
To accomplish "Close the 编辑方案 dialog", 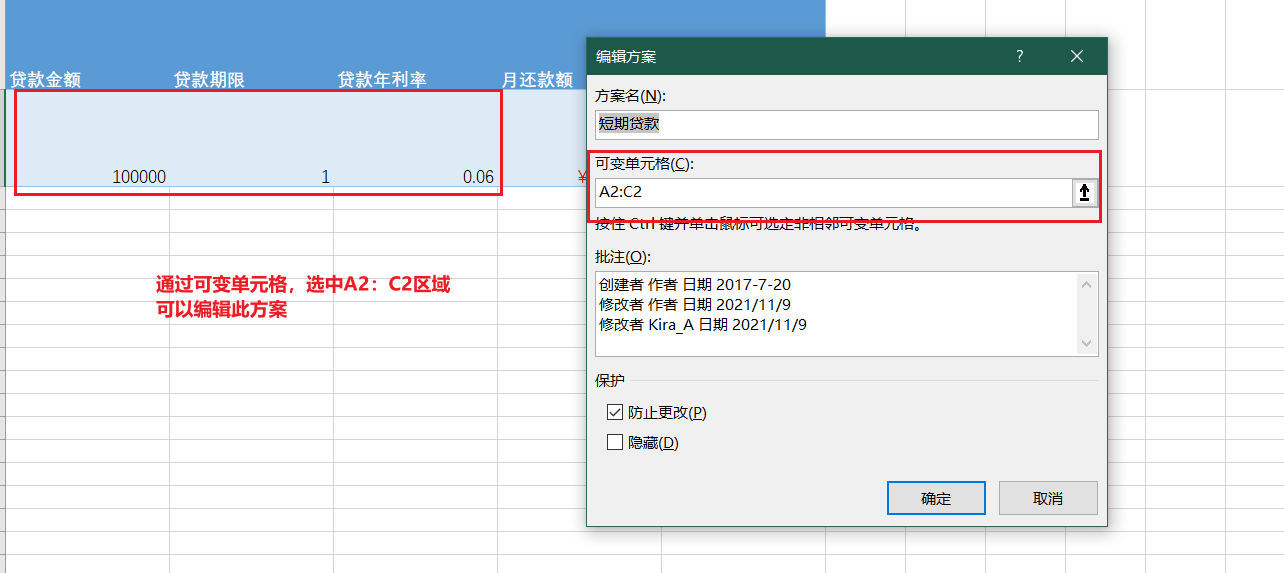I will point(1076,57).
